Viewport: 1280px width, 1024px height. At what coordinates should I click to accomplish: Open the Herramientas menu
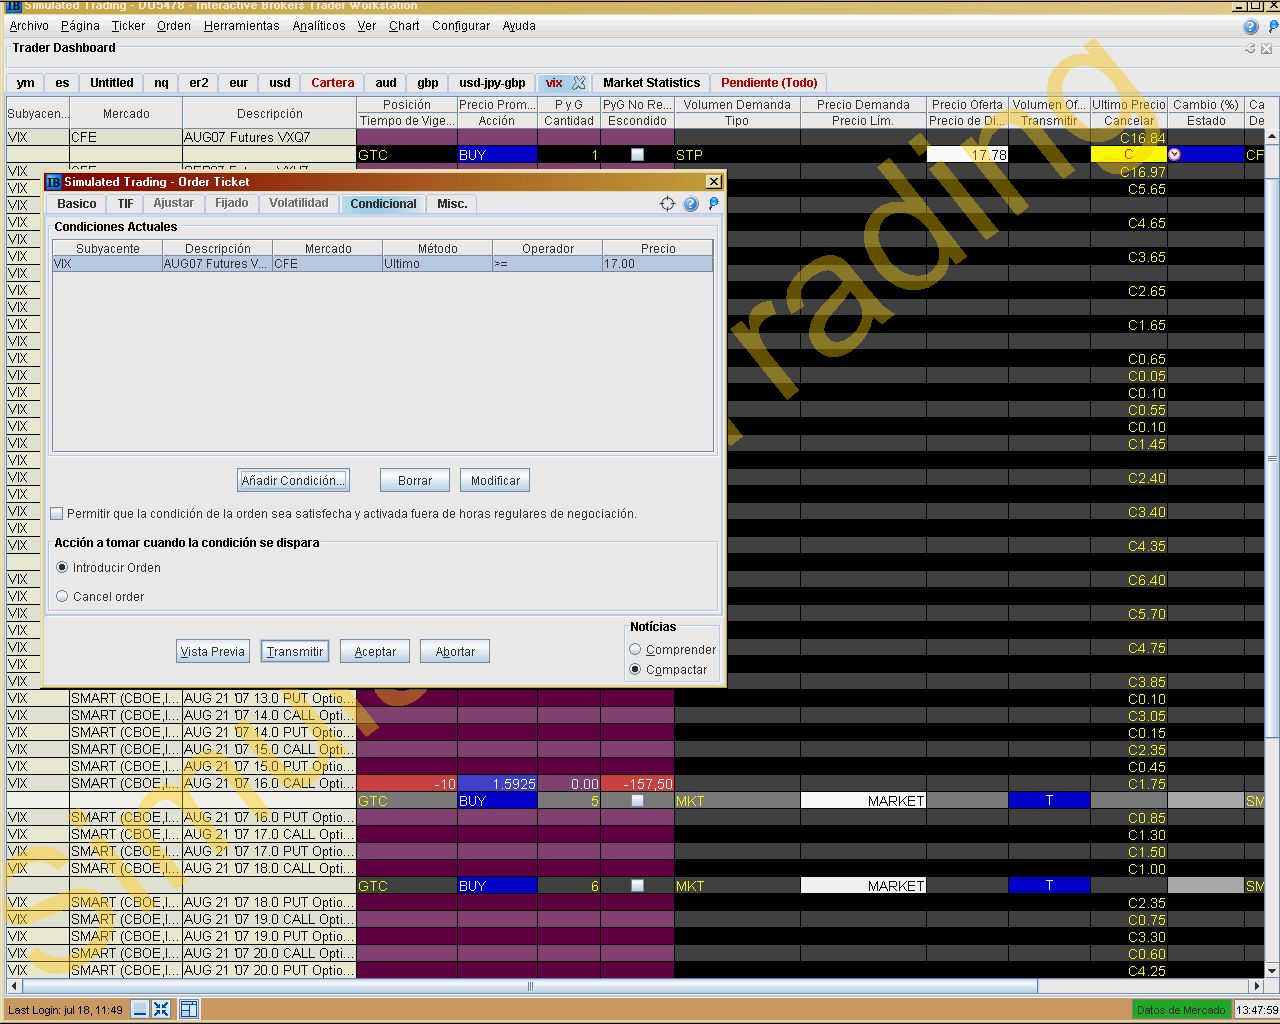(242, 26)
